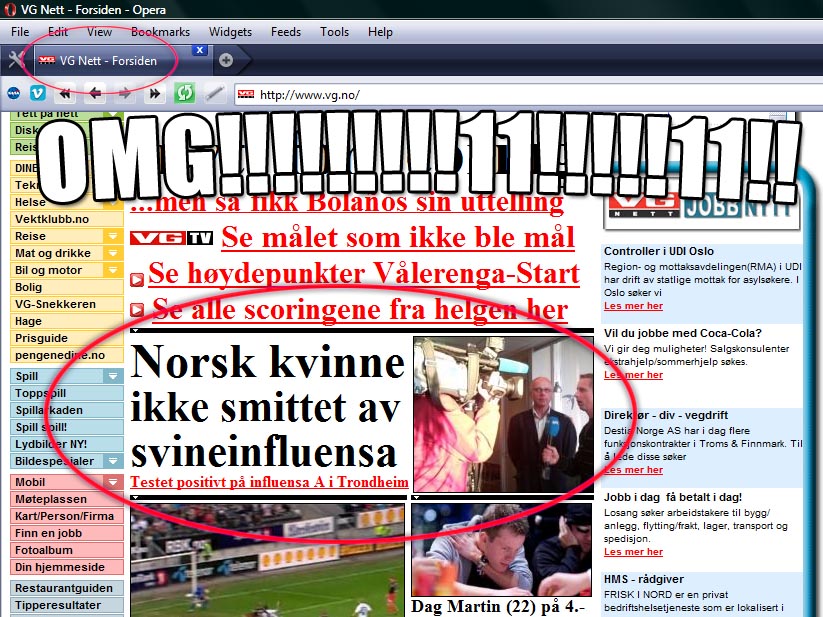Reload the page with green refresh icon

pos(184,93)
